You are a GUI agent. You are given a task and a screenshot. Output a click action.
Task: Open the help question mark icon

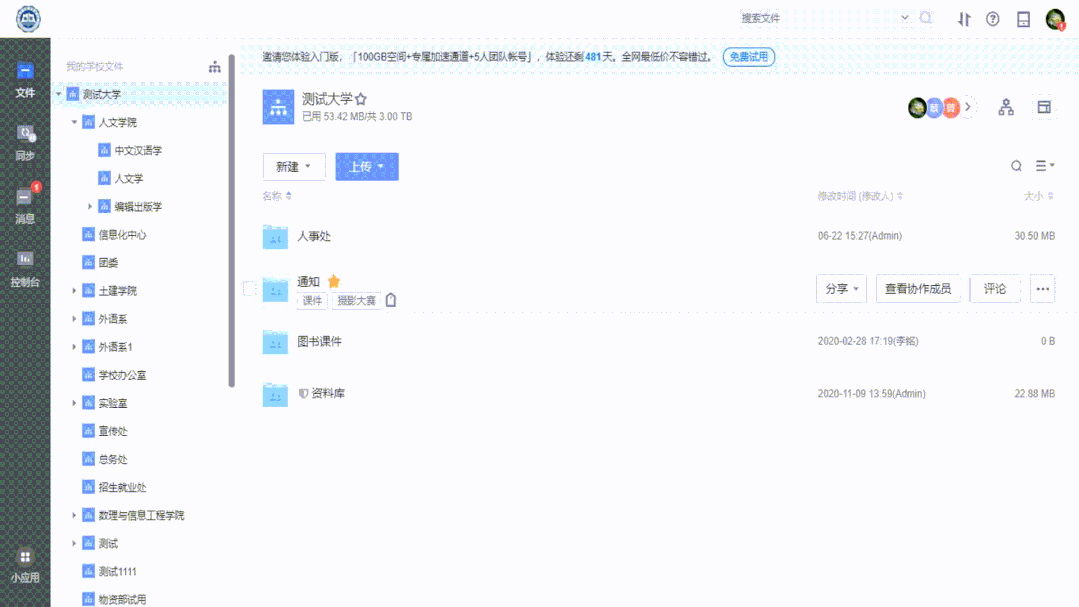point(992,19)
